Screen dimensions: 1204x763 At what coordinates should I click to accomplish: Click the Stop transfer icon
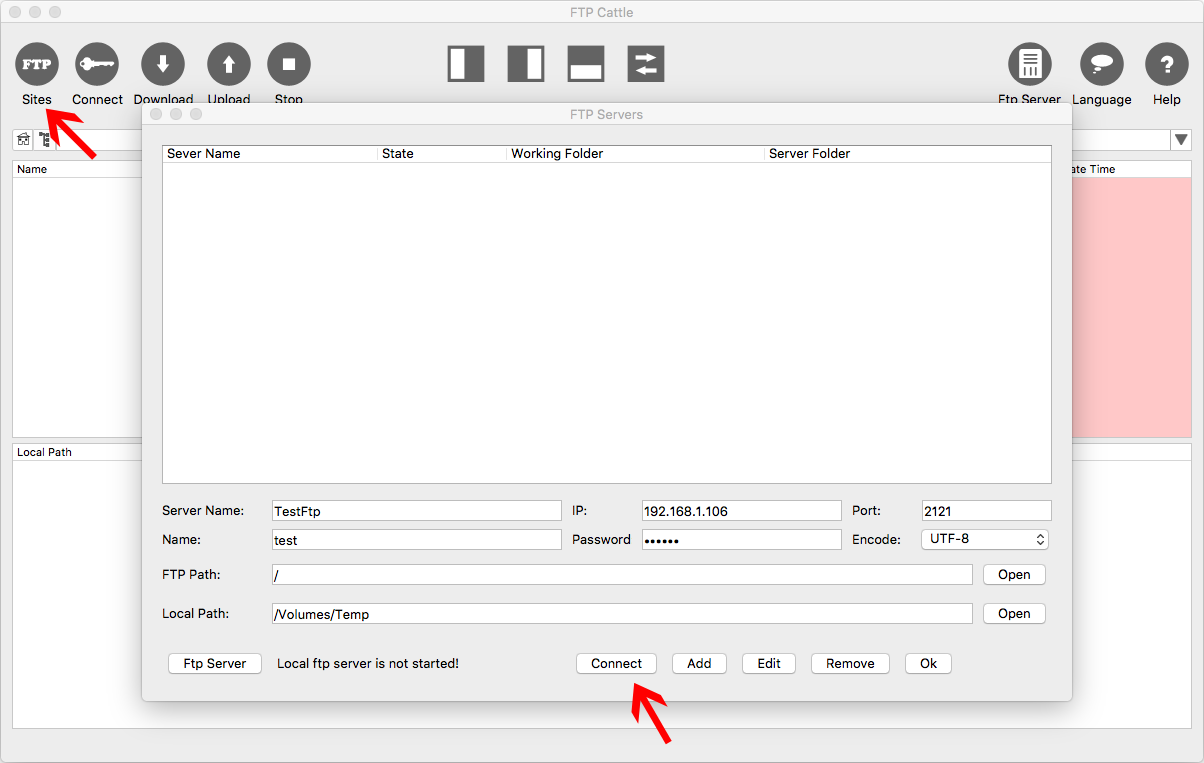point(289,64)
